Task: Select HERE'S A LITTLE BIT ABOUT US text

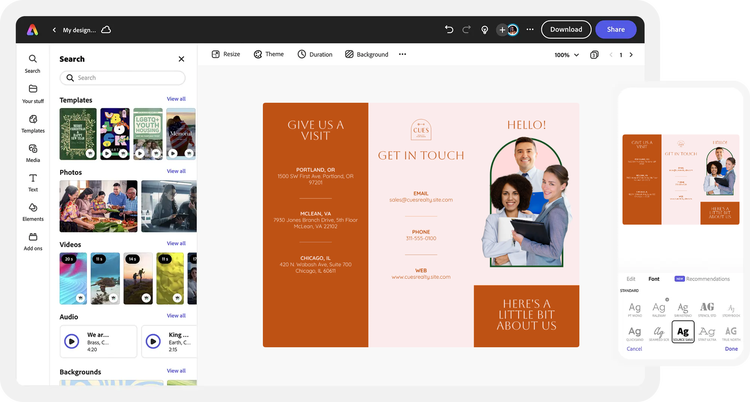Action: click(x=526, y=315)
